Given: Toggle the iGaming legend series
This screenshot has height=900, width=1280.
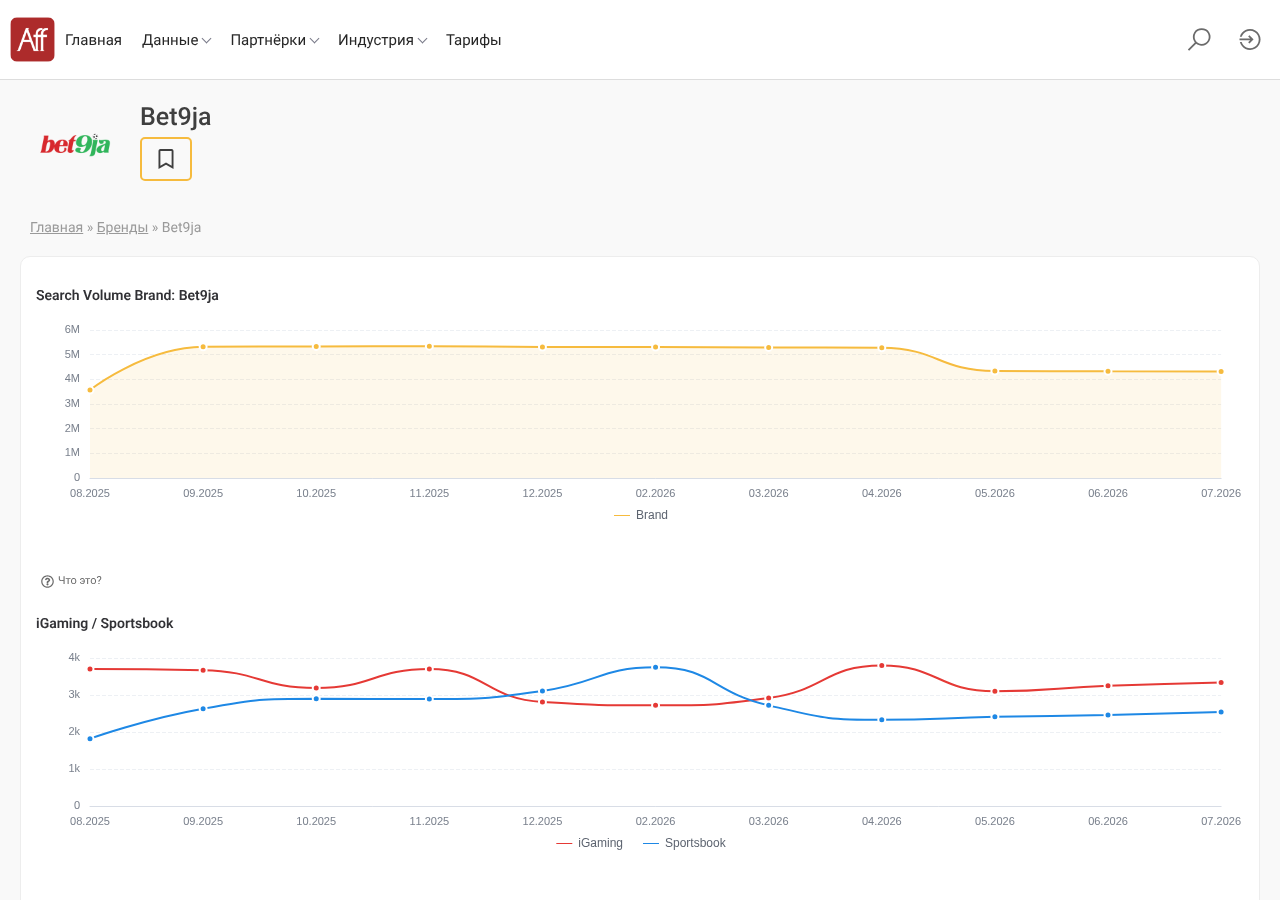Looking at the screenshot, I should (x=589, y=843).
